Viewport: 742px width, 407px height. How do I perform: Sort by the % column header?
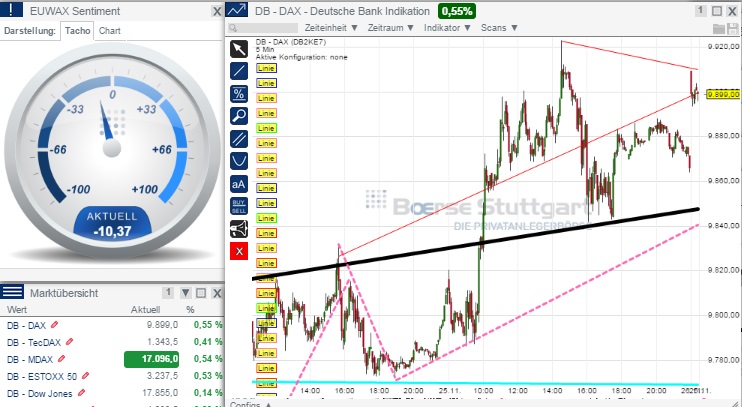[190, 310]
